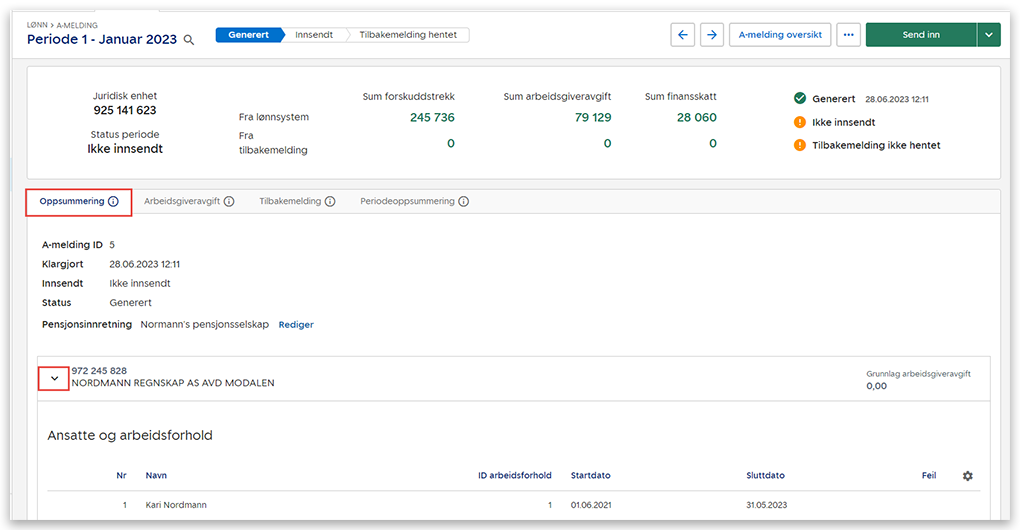This screenshot has width=1020, height=530.
Task: Click the green Generert checkmark status icon
Action: 800,99
